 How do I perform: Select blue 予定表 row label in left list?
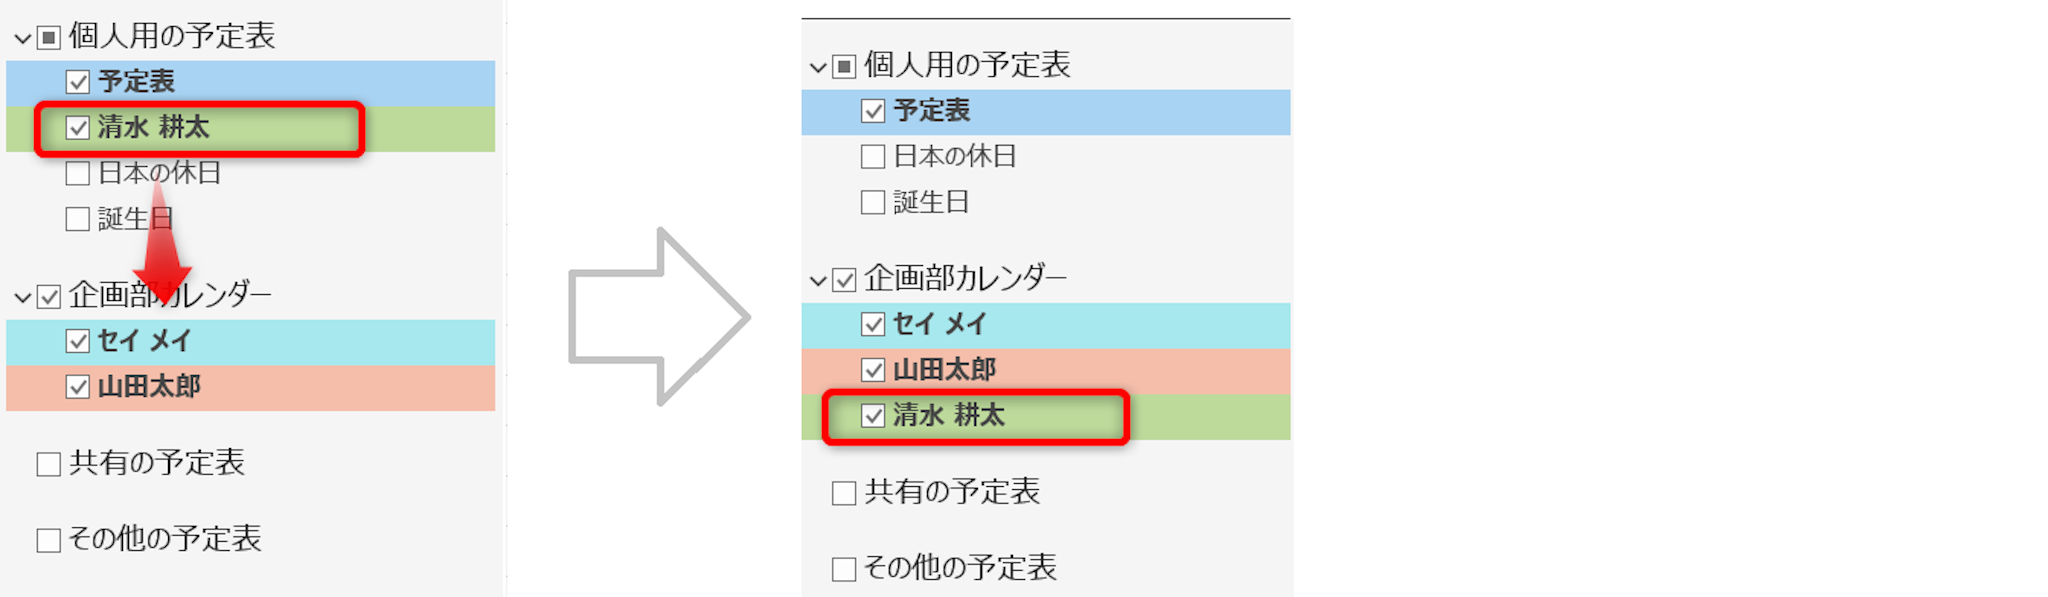tap(136, 81)
